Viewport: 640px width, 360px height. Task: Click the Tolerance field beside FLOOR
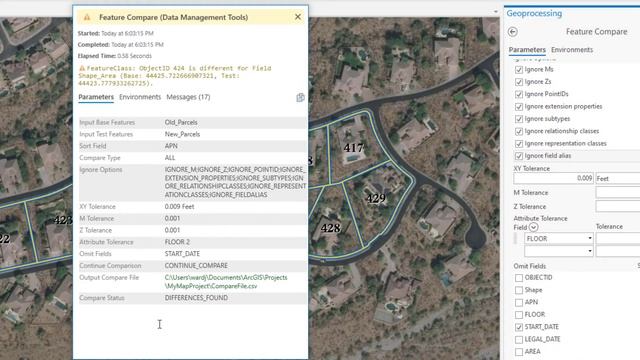(x=618, y=238)
